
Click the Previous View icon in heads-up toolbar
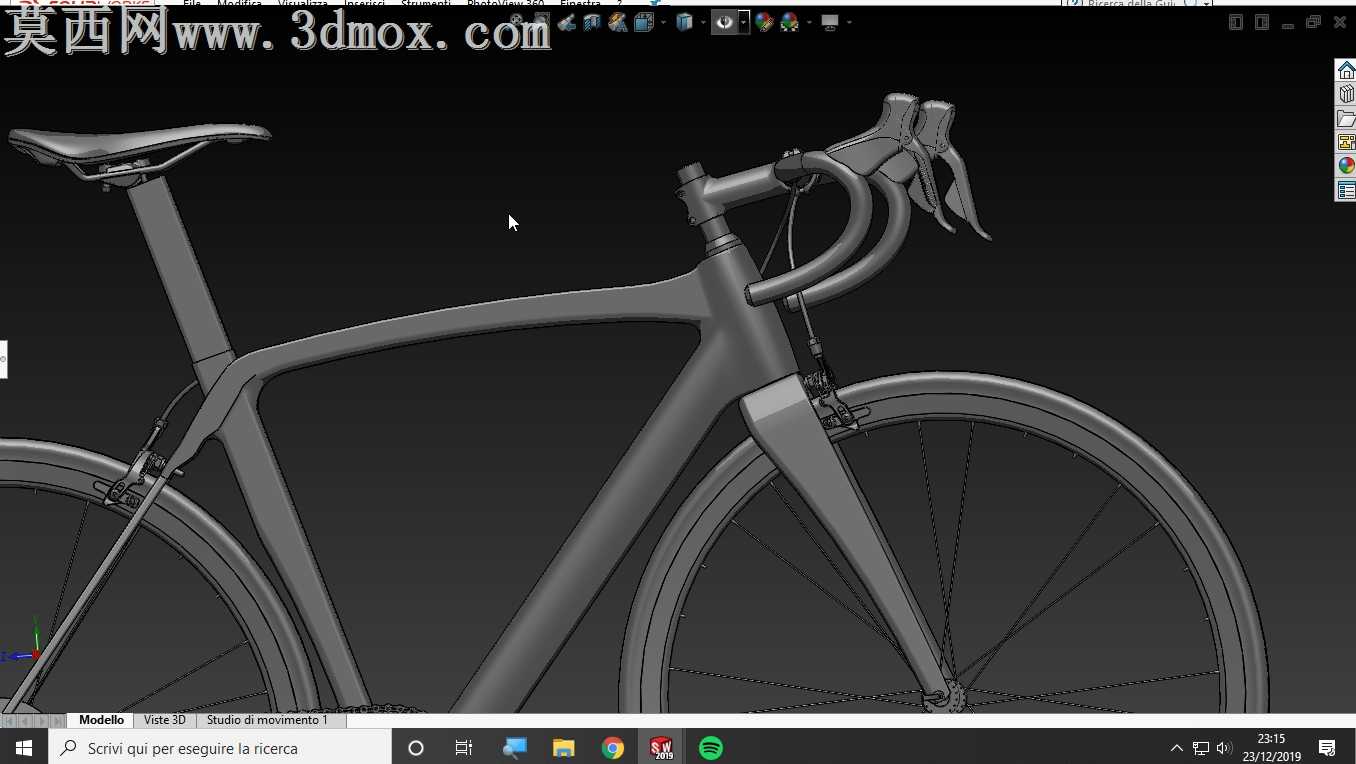point(567,22)
